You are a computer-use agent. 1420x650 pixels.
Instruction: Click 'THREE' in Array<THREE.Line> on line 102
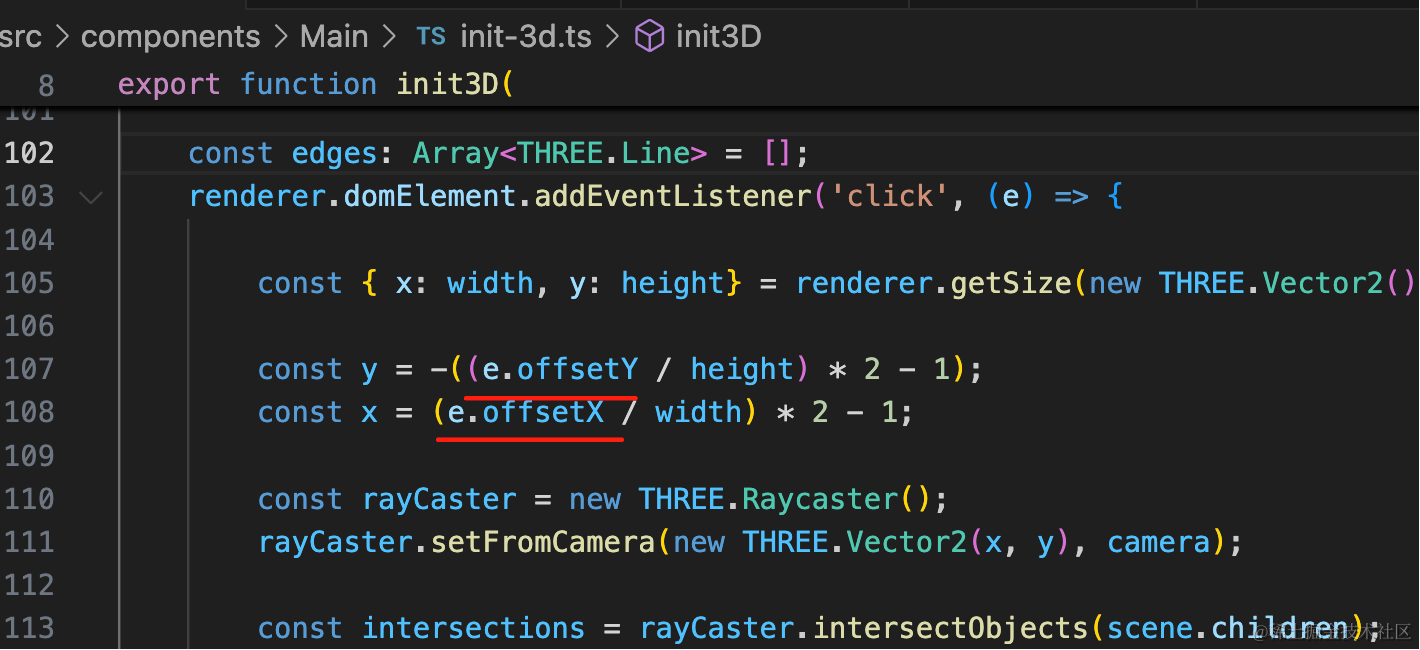(560, 153)
